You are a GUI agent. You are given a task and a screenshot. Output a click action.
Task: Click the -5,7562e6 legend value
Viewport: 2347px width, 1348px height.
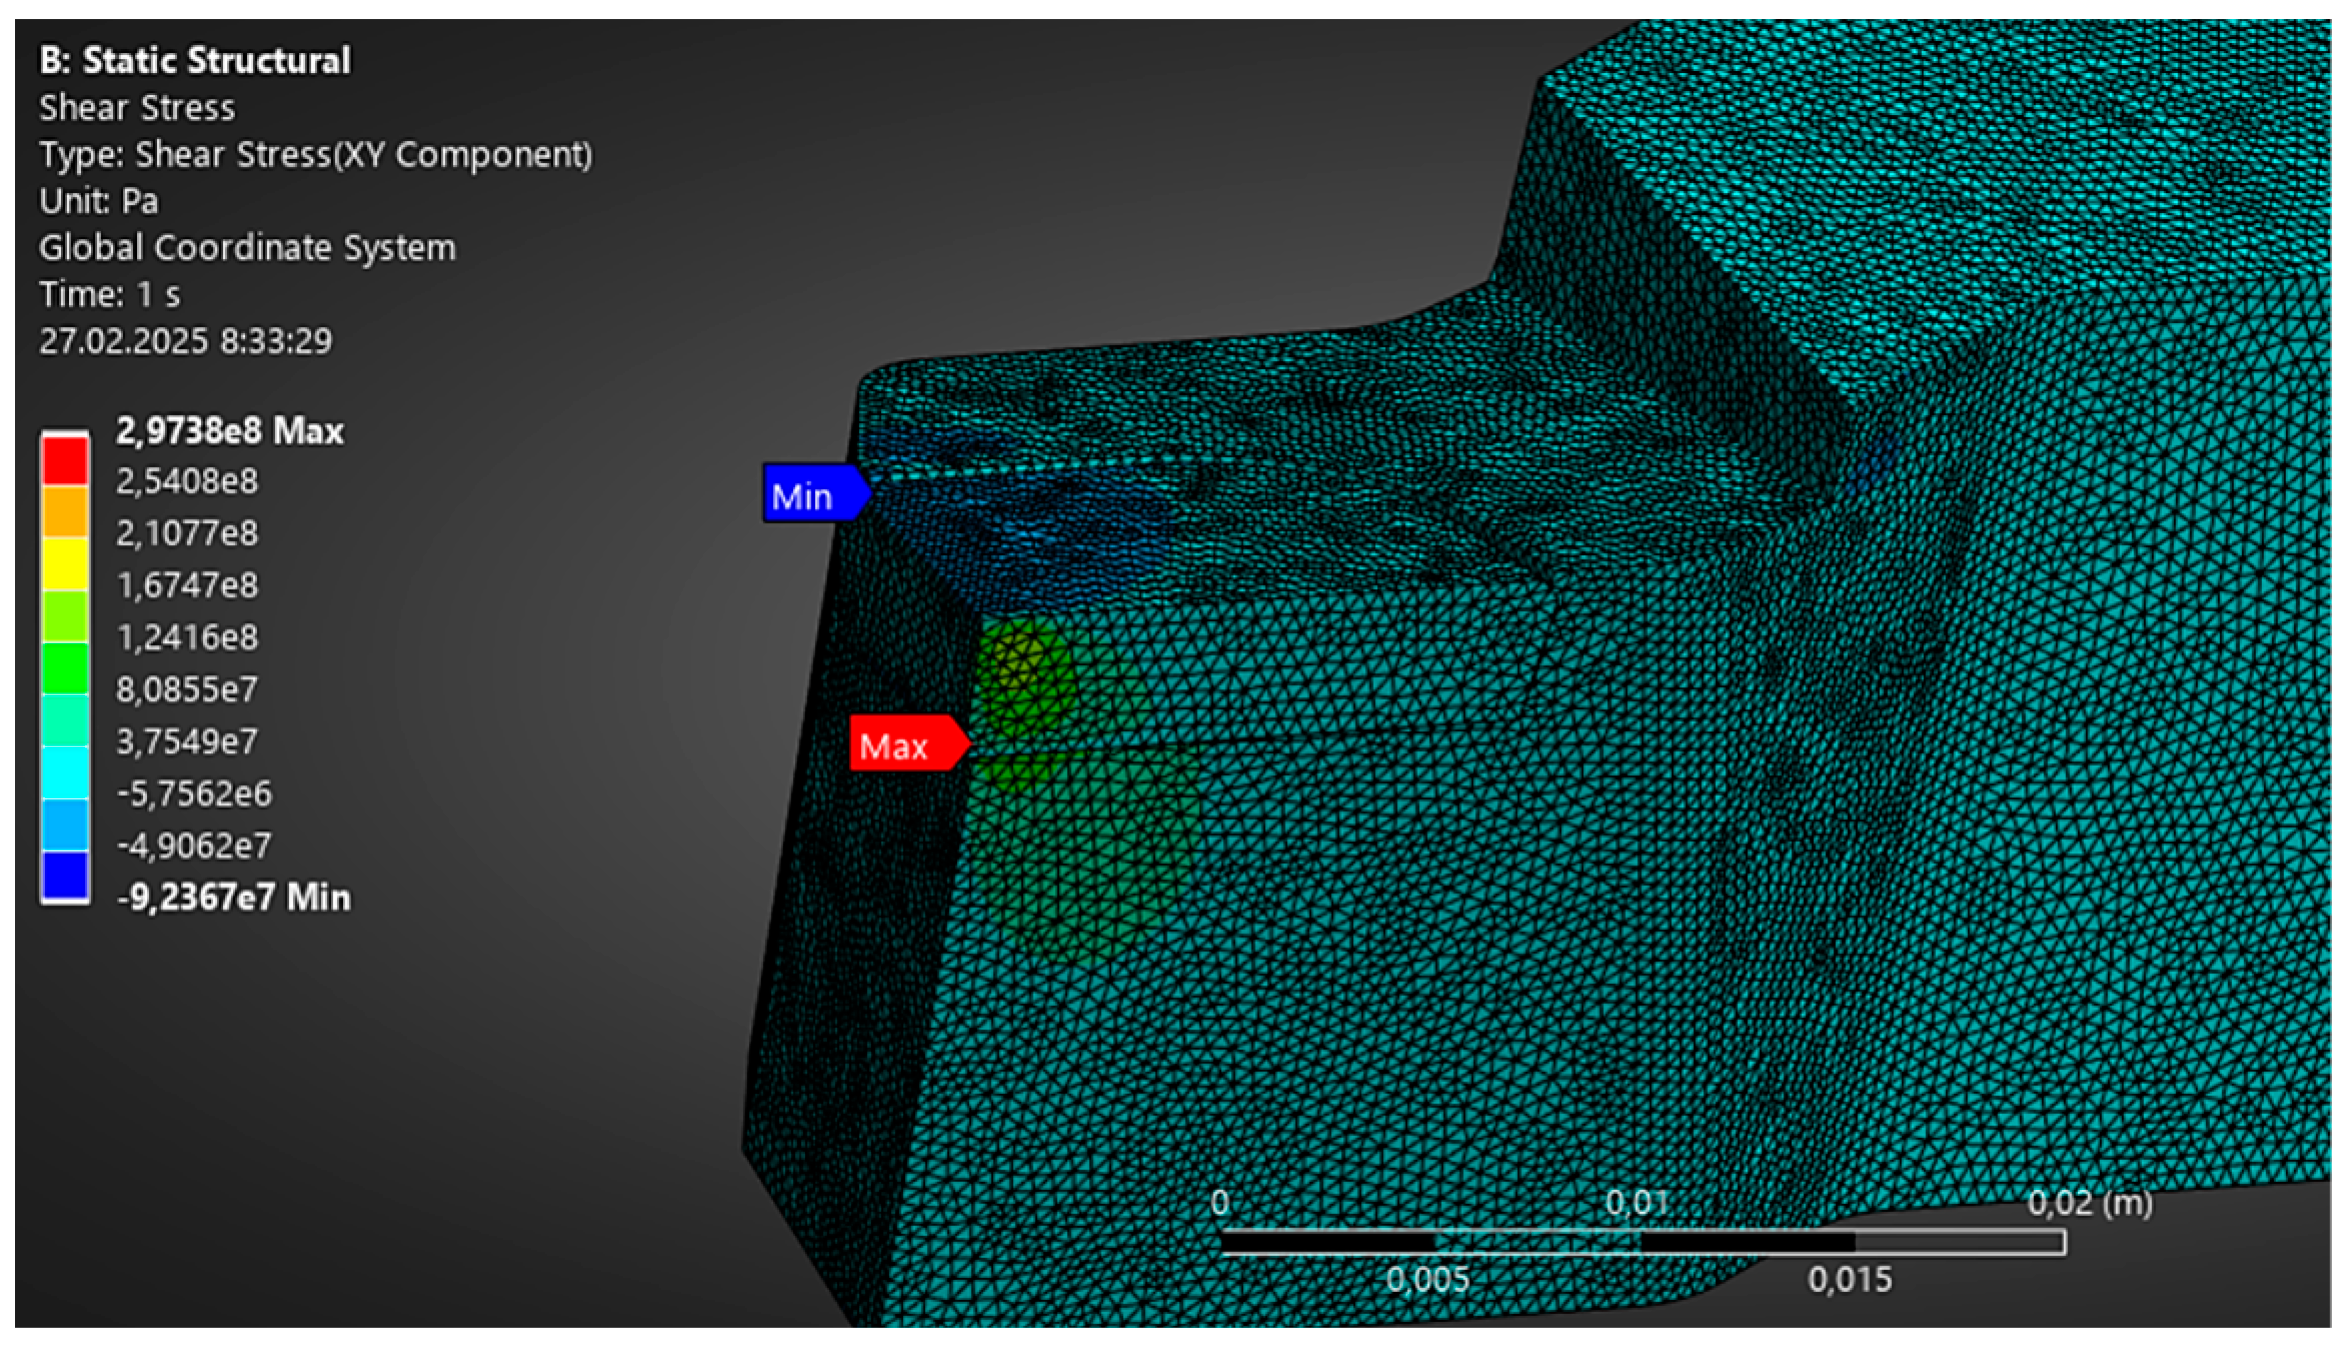pos(194,793)
